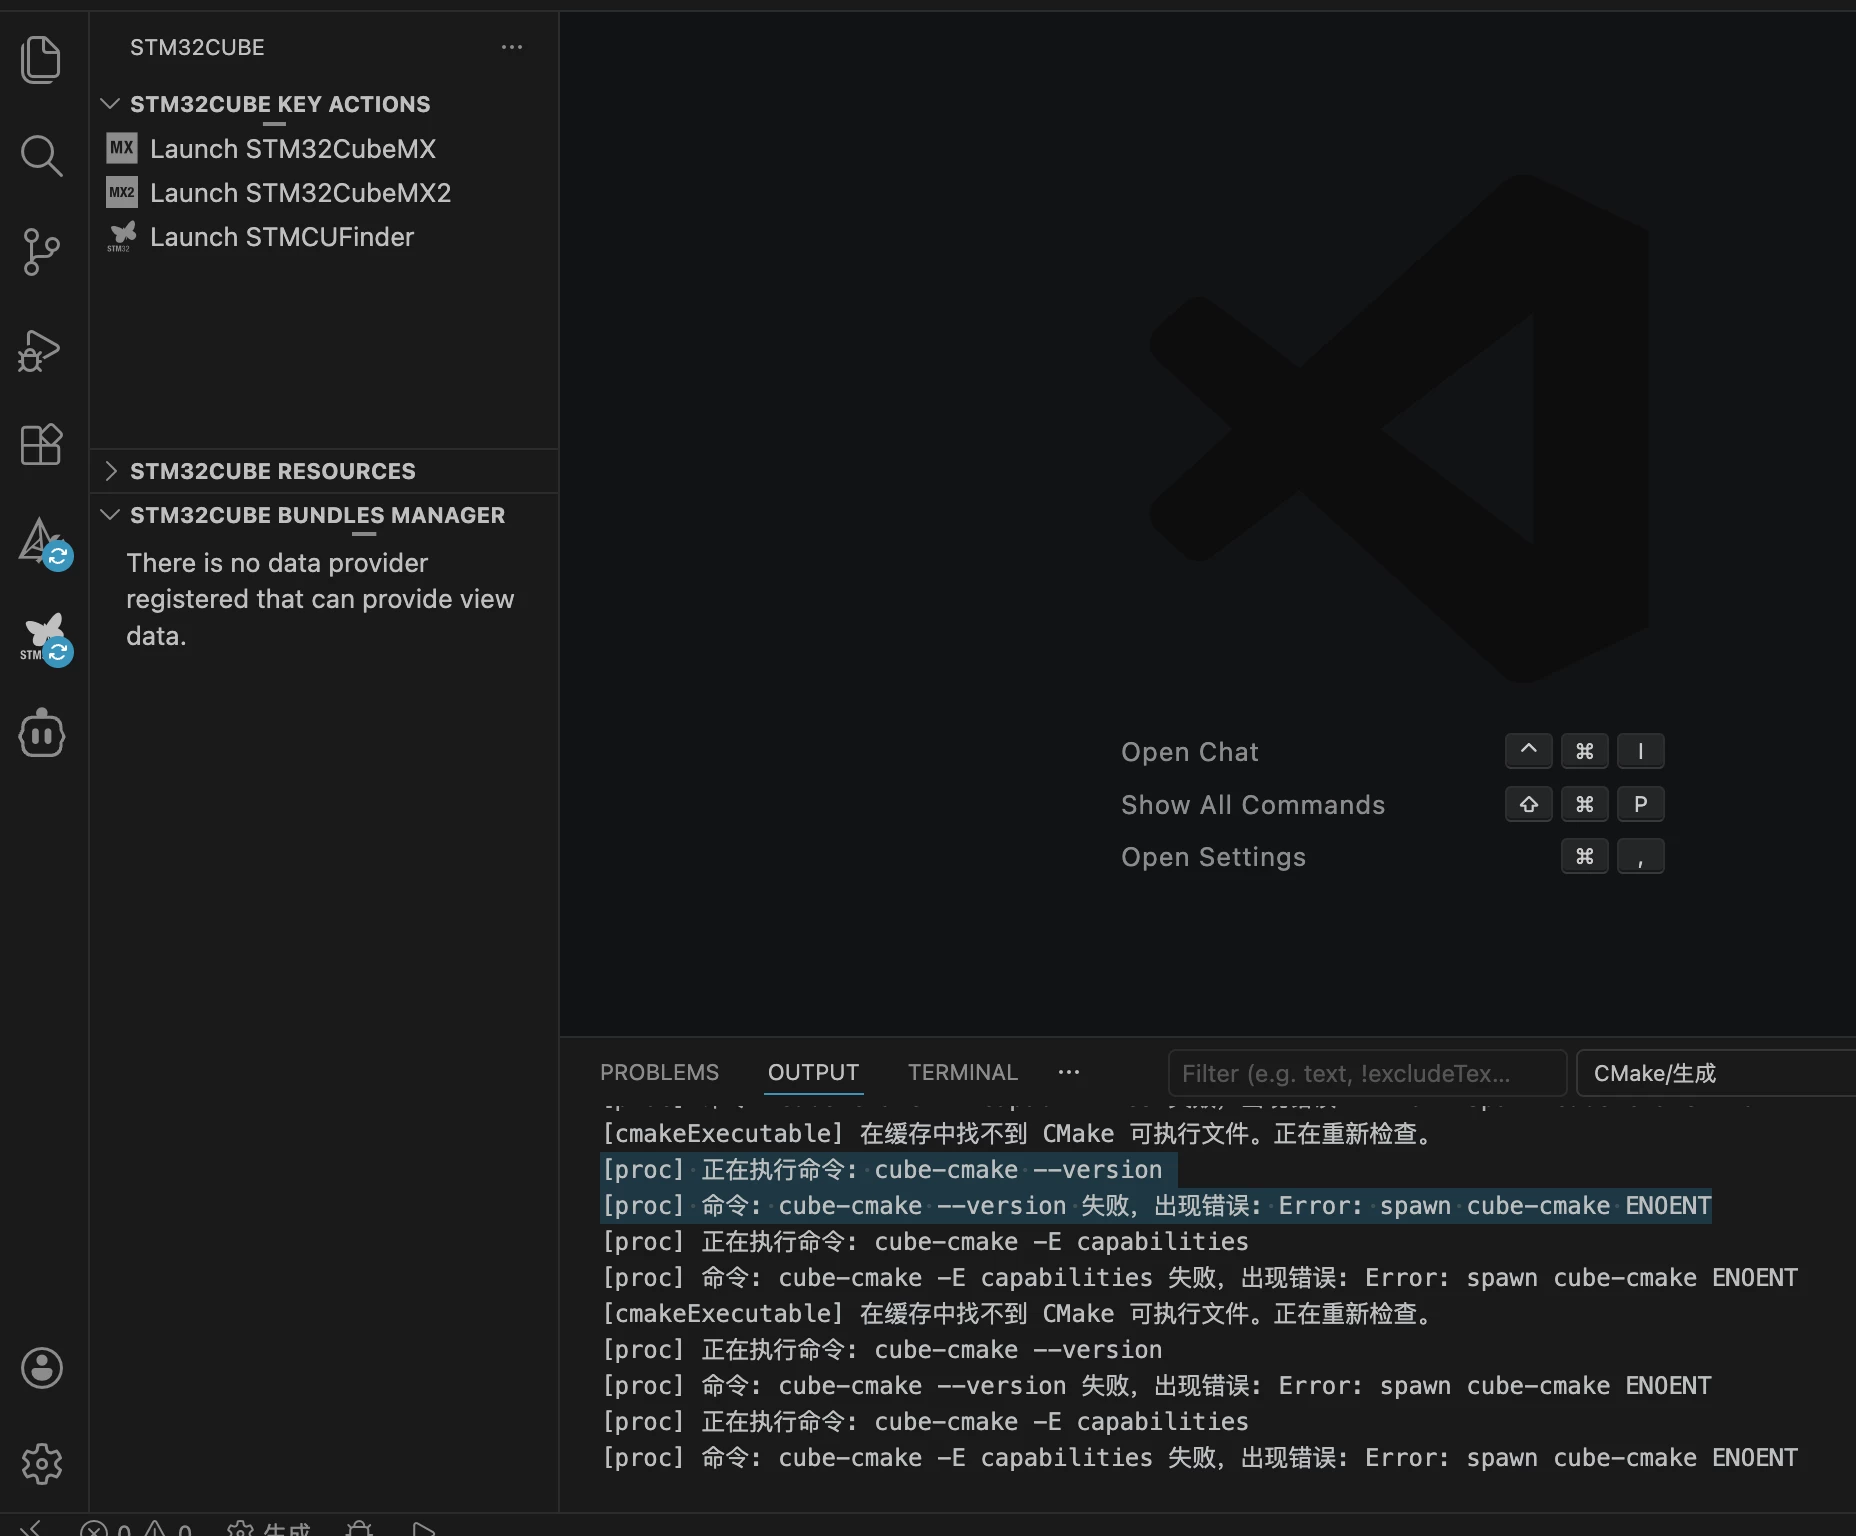Switch to the TERMINAL tab
Screen dimensions: 1856x1536
click(x=962, y=1072)
